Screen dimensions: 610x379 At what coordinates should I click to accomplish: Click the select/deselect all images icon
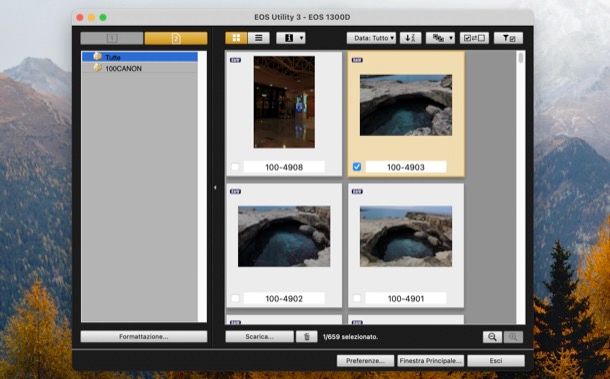474,38
